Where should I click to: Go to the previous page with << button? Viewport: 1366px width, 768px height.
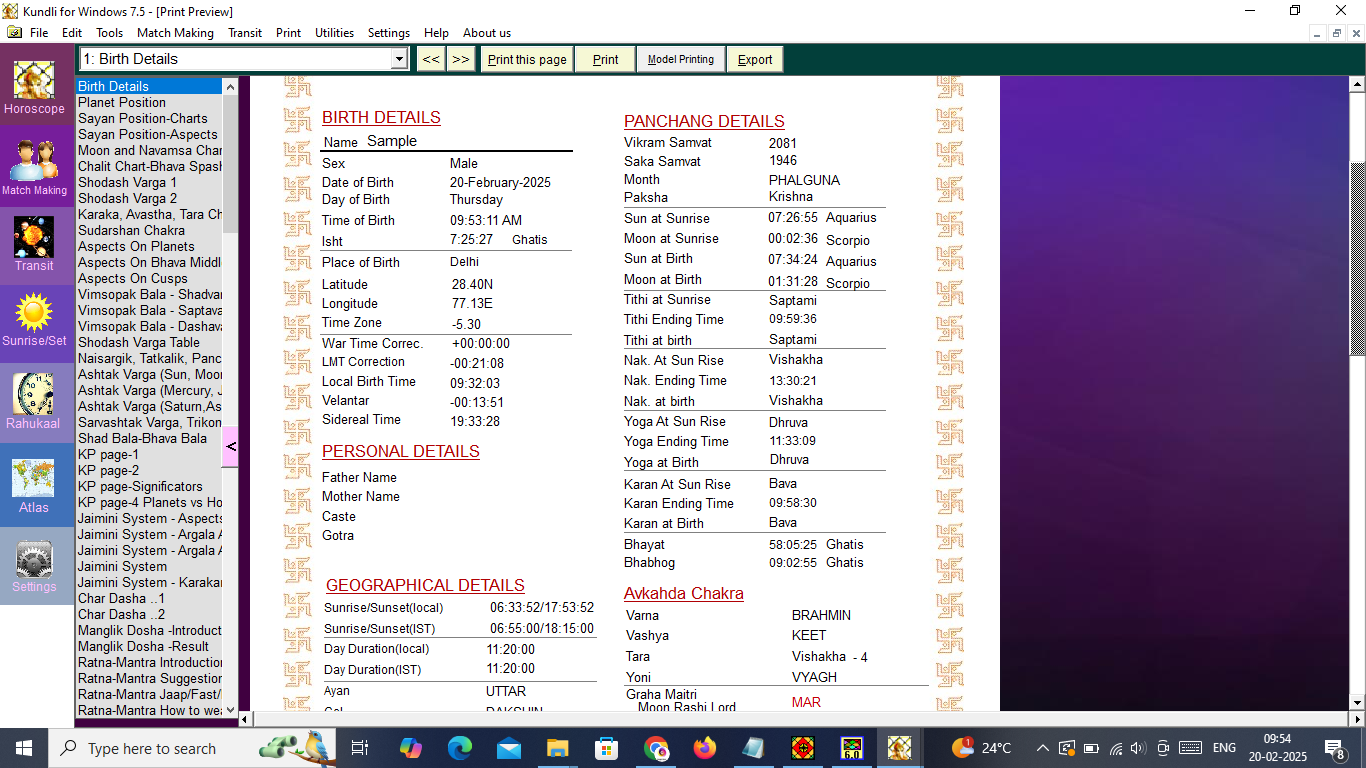click(430, 59)
